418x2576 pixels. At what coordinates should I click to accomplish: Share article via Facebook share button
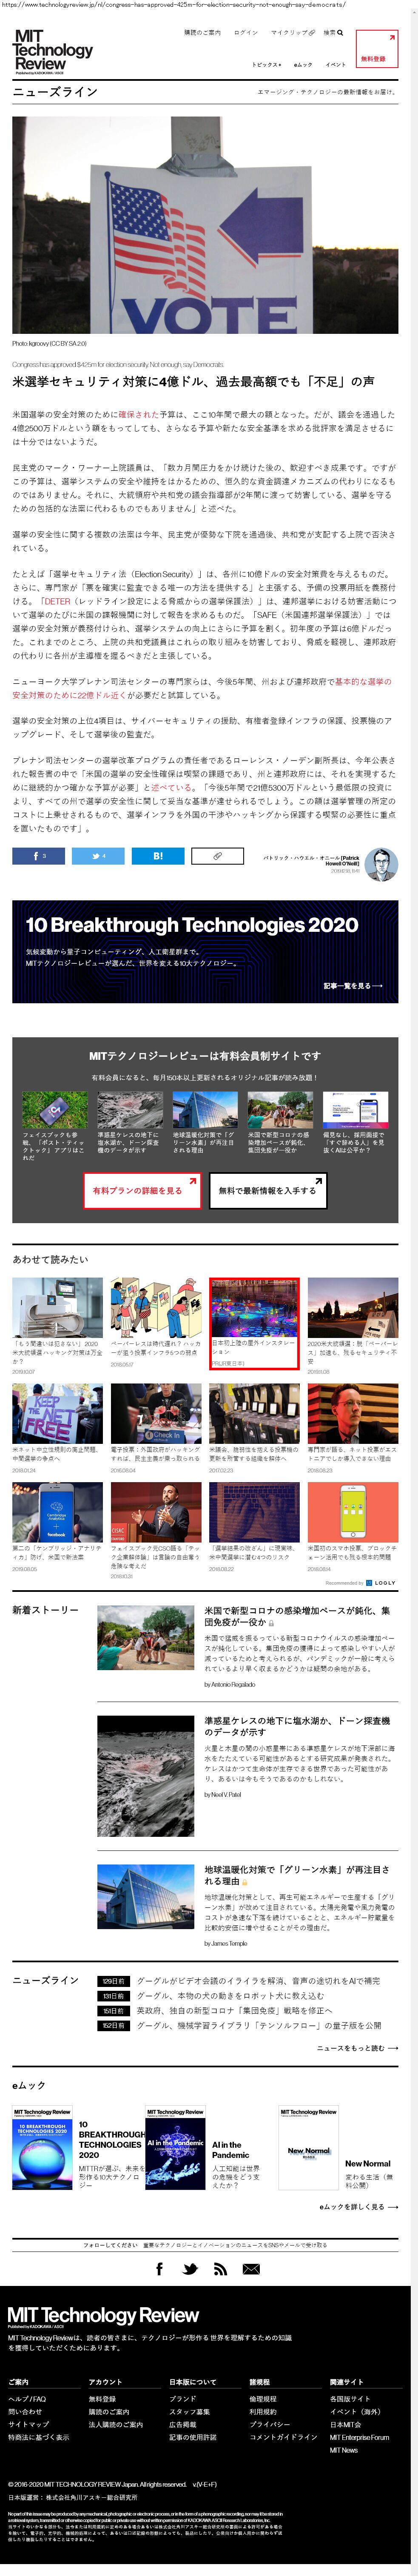[x=38, y=856]
